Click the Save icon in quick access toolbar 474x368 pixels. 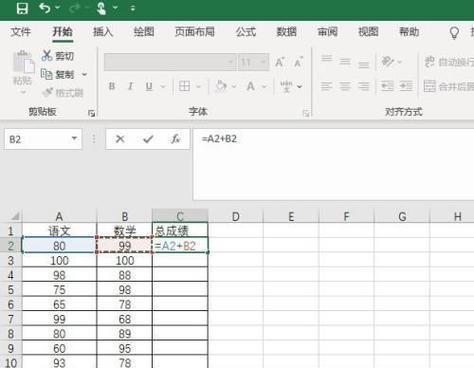click(x=22, y=8)
